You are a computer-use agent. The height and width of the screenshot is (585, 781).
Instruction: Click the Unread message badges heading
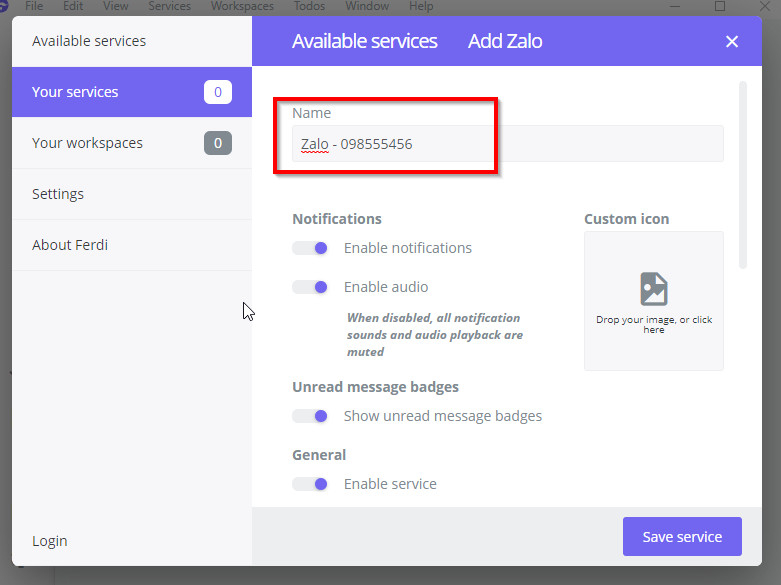point(375,387)
